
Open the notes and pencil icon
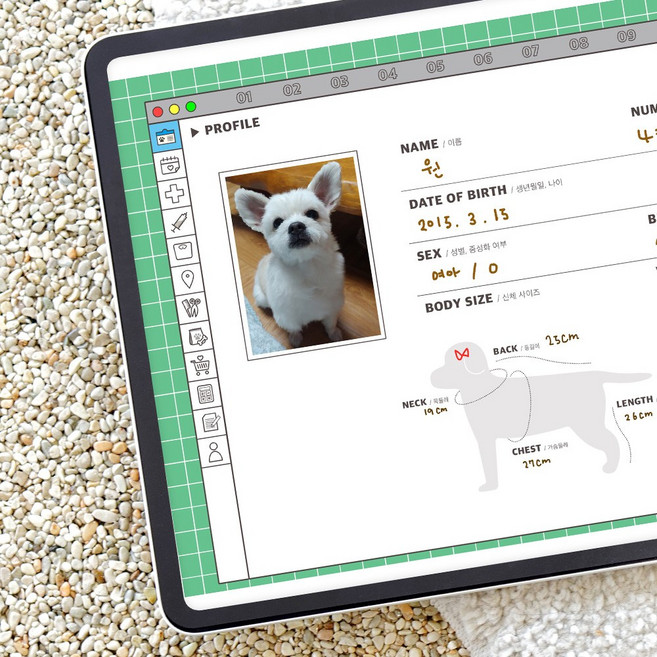pos(211,422)
